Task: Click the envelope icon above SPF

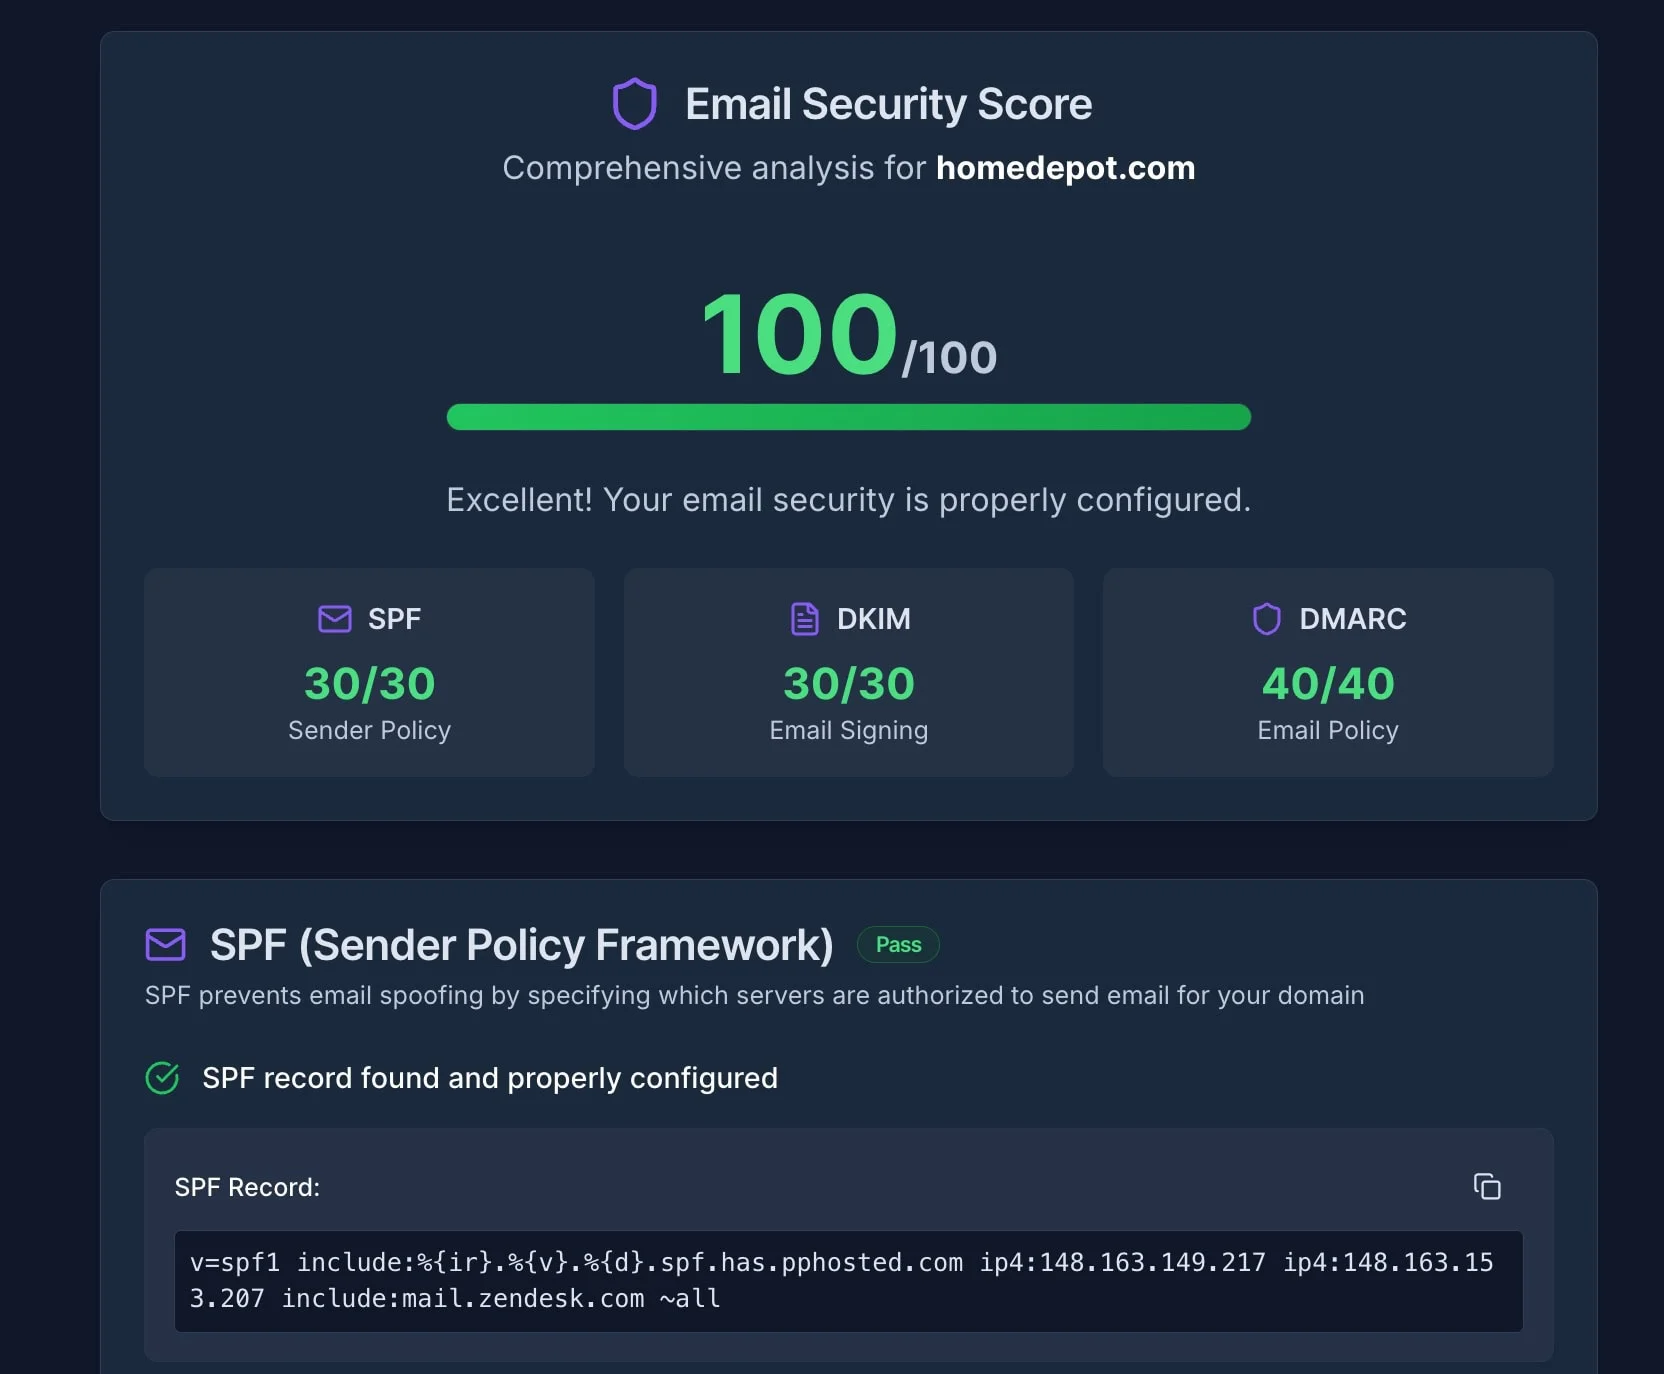Action: 333,619
